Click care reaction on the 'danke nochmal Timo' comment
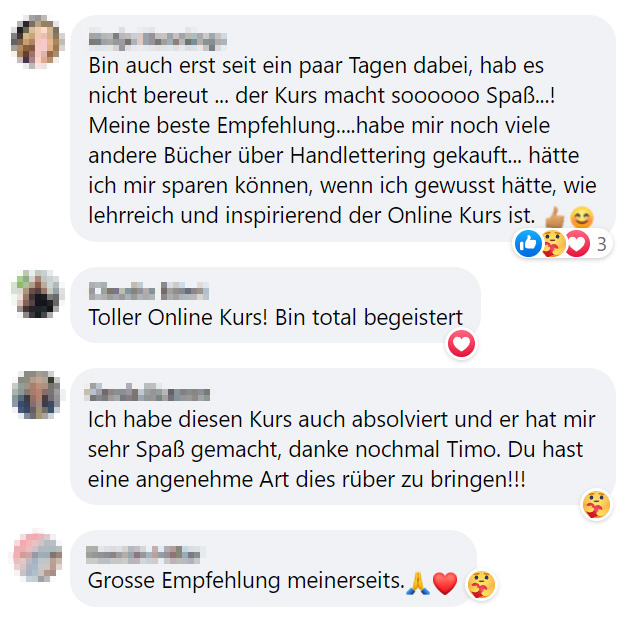This screenshot has width=629, height=629. (x=597, y=505)
